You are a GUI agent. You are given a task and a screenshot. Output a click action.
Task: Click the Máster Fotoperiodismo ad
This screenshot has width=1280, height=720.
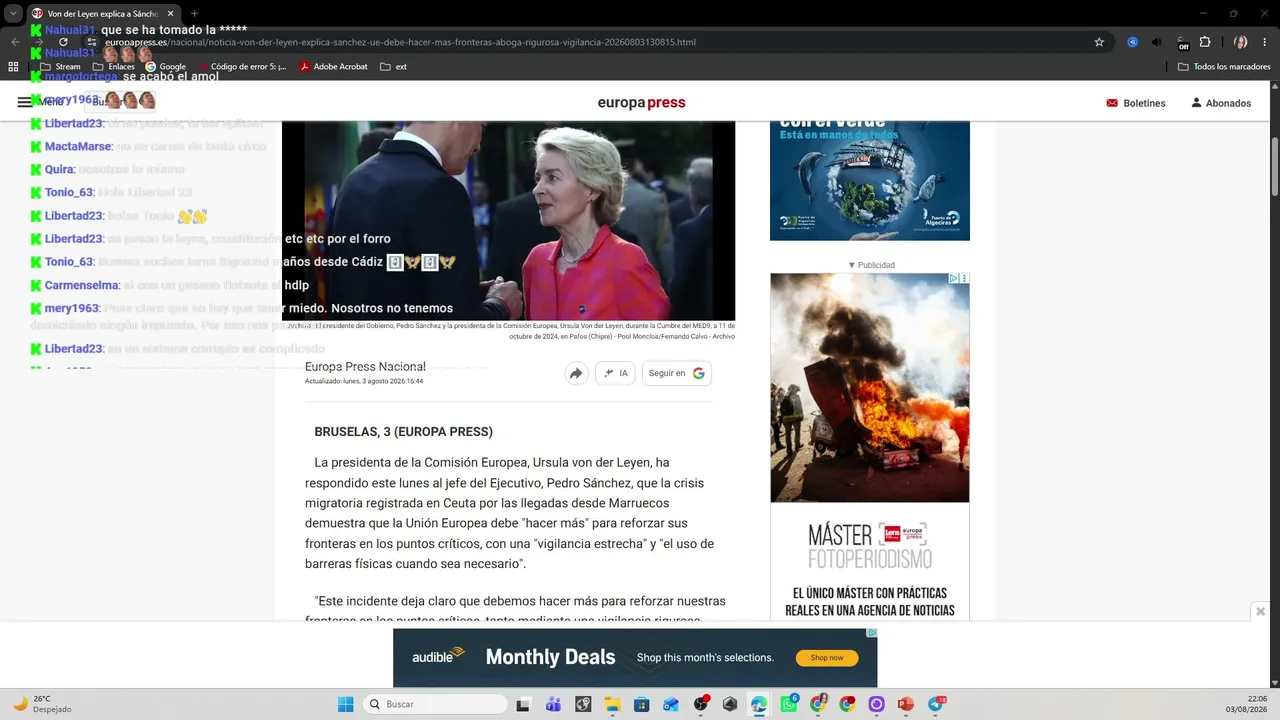click(x=870, y=562)
